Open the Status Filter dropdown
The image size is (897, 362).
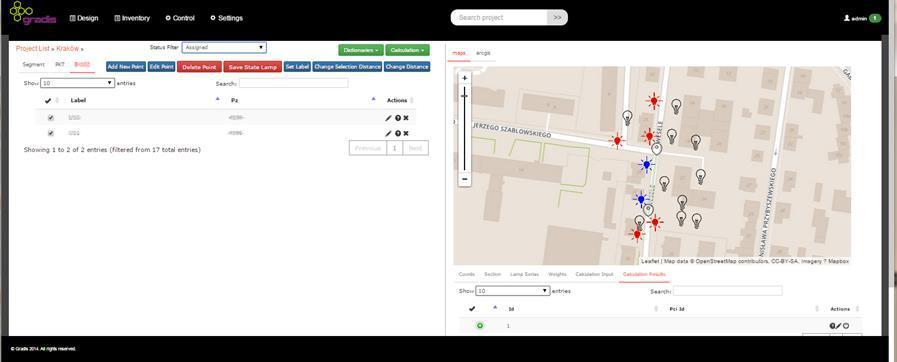coord(224,47)
